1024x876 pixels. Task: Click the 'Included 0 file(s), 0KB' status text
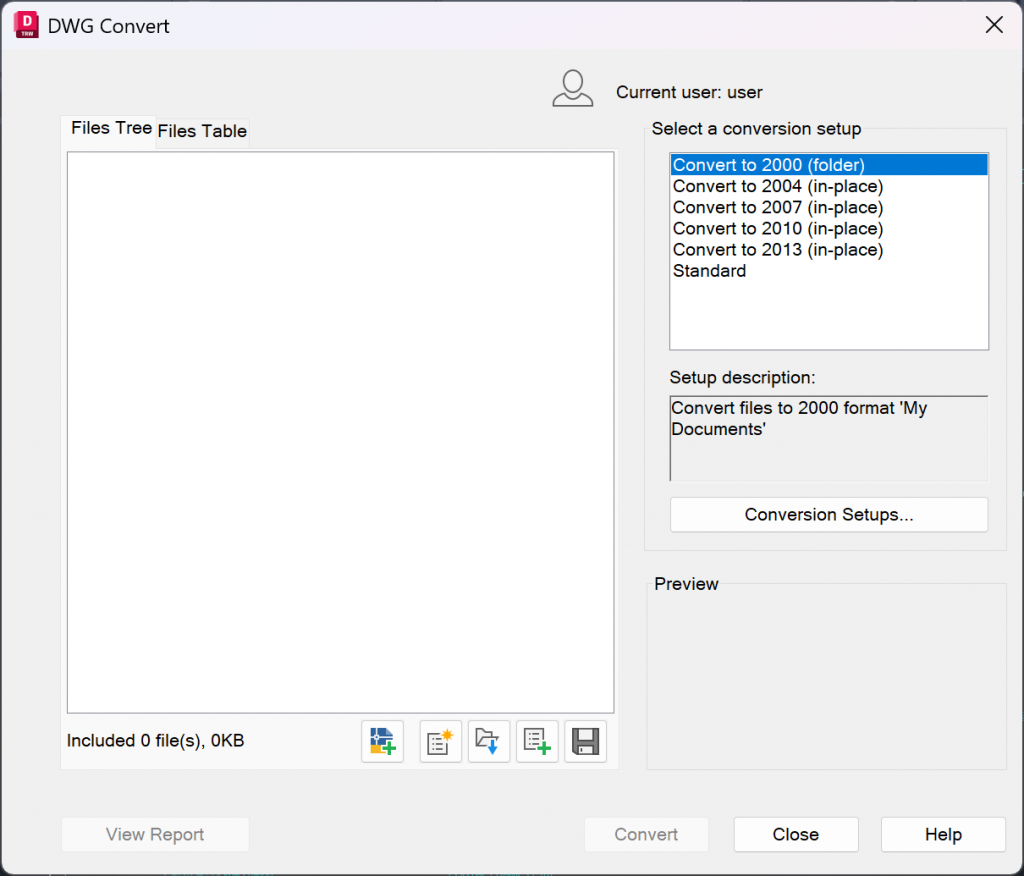(x=155, y=741)
